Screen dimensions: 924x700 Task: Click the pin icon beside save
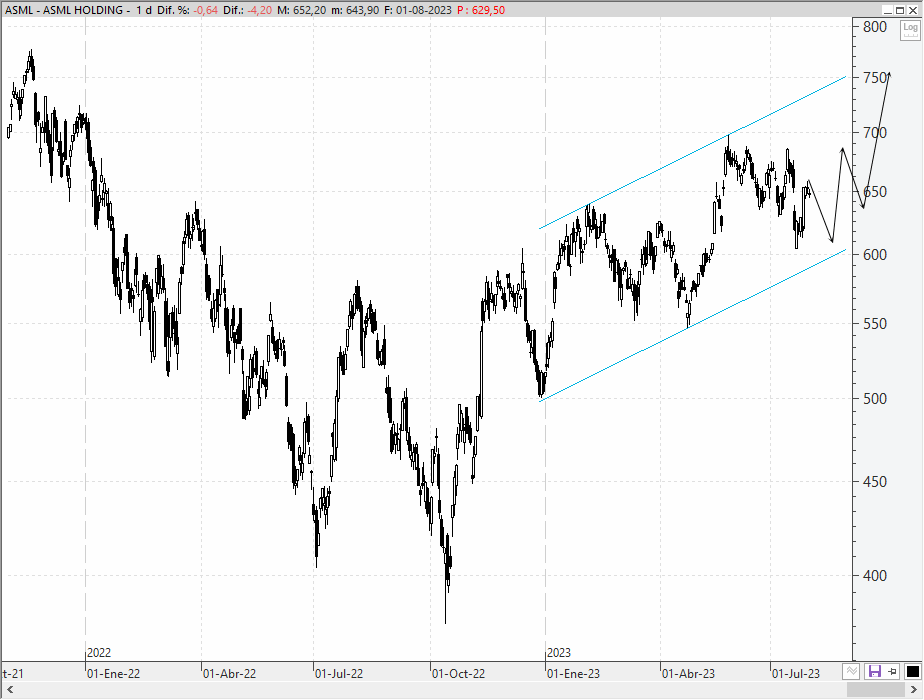tap(893, 671)
